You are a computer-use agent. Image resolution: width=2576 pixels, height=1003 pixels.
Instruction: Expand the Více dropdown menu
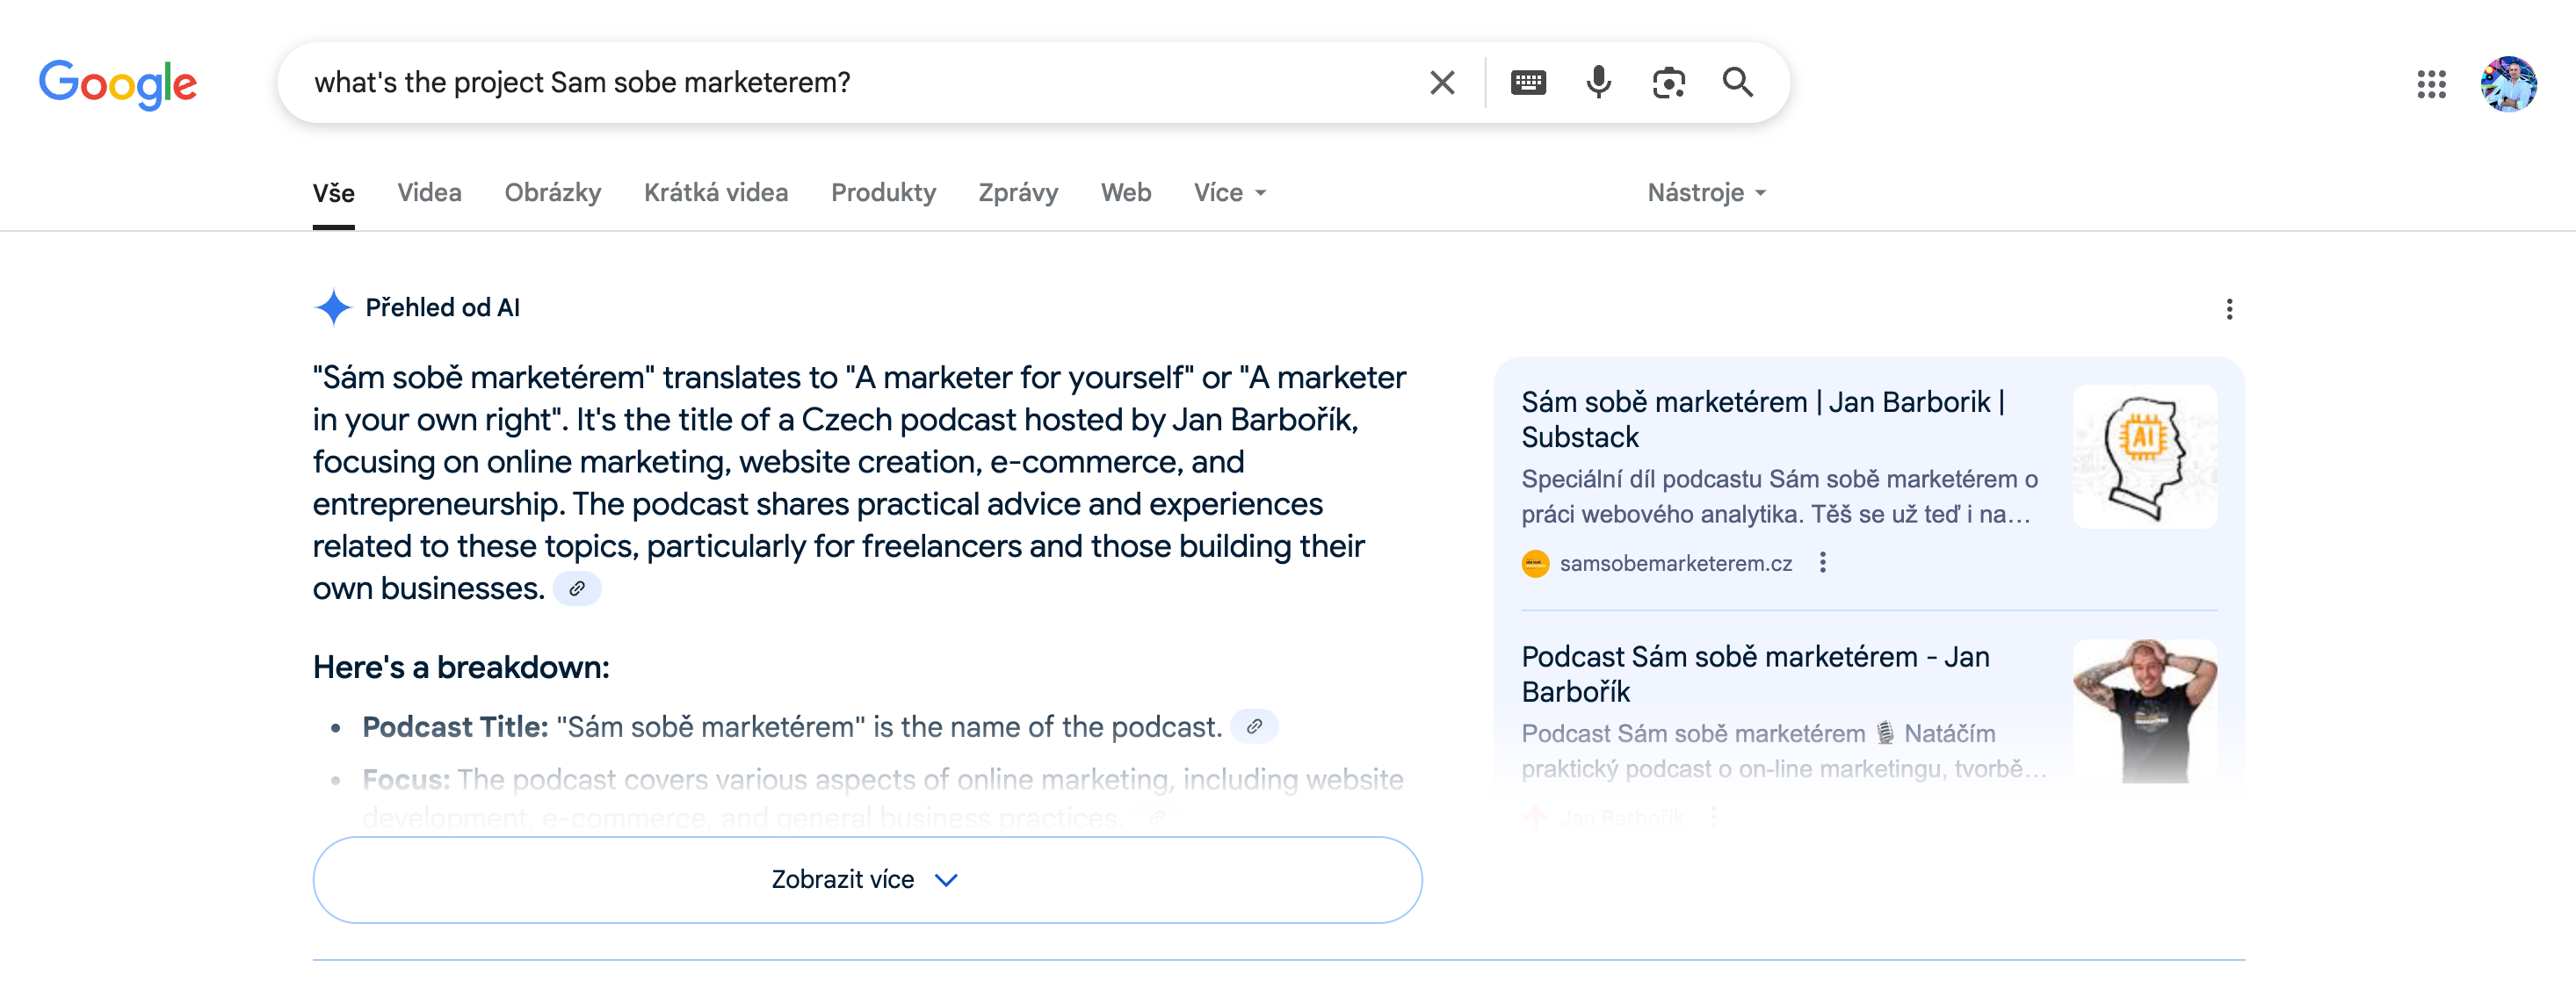point(1229,193)
